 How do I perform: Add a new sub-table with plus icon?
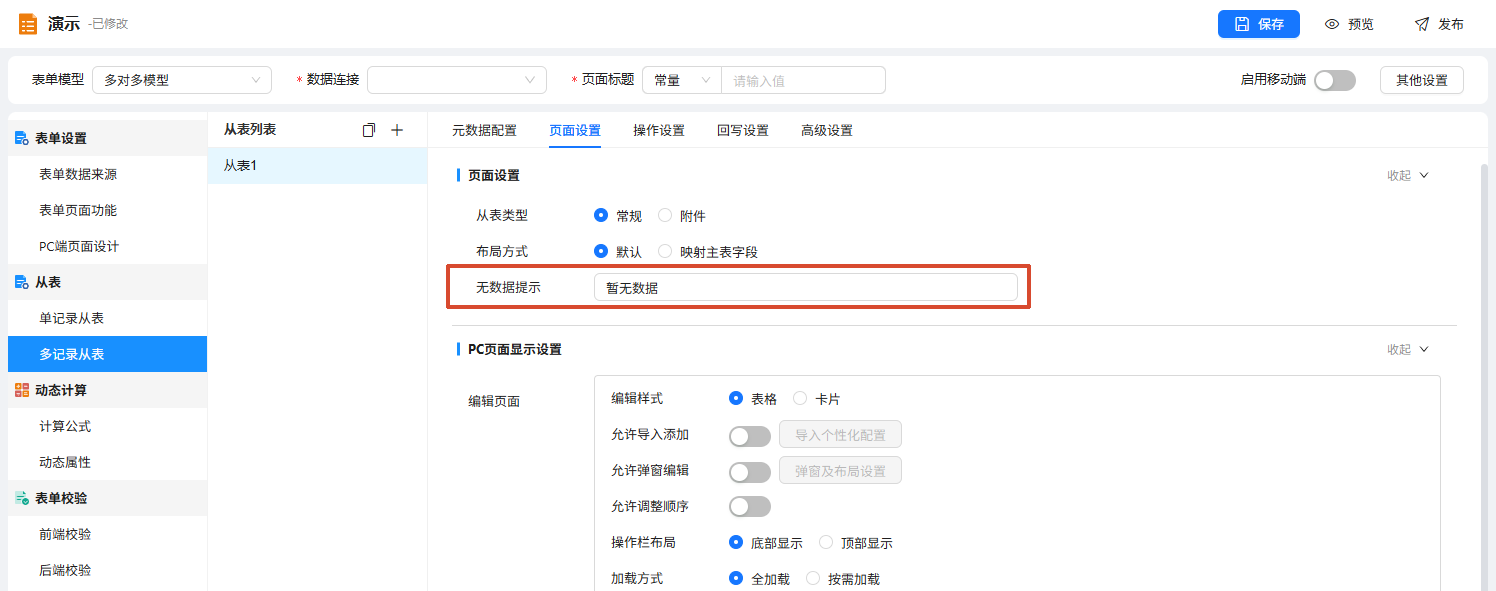click(x=396, y=130)
